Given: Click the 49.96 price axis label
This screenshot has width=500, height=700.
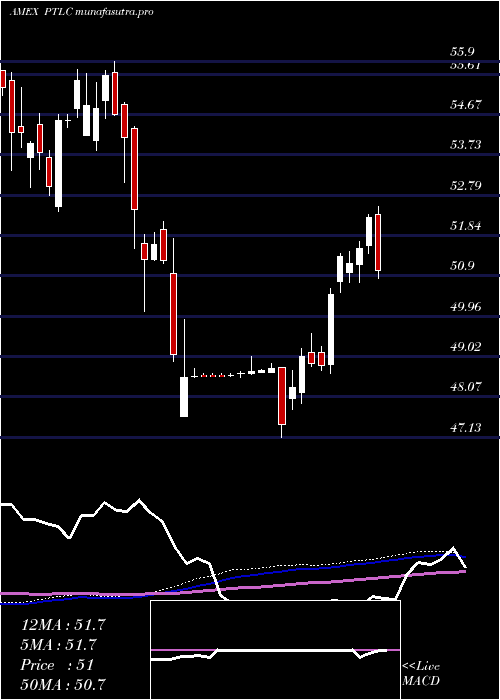Looking at the screenshot, I should tap(466, 307).
